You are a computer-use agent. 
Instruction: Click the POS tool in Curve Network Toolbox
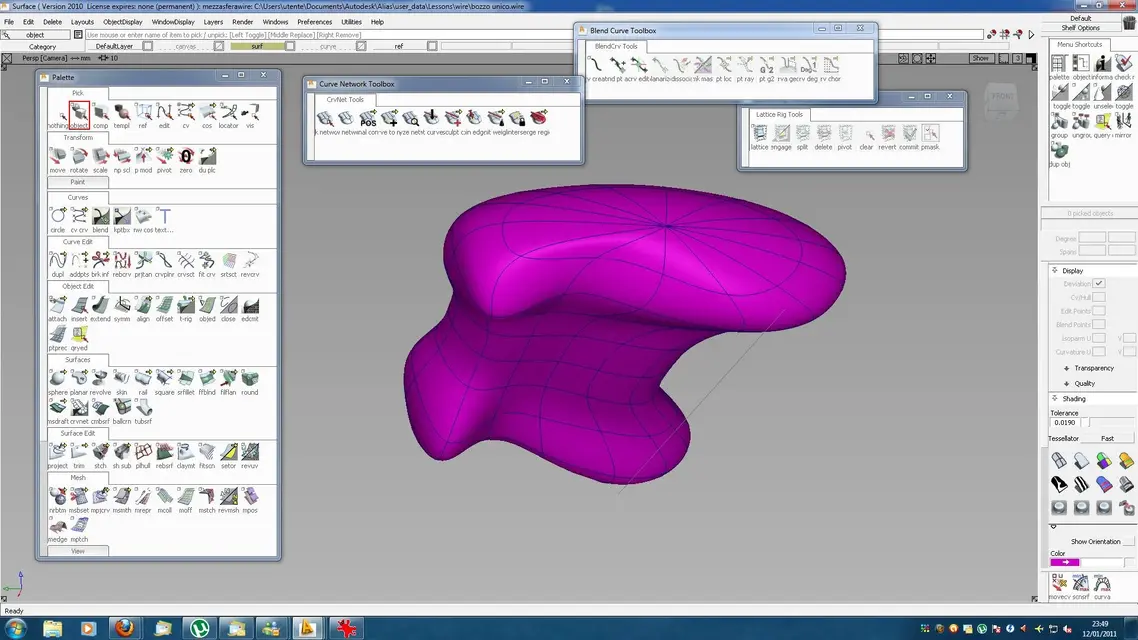click(368, 119)
